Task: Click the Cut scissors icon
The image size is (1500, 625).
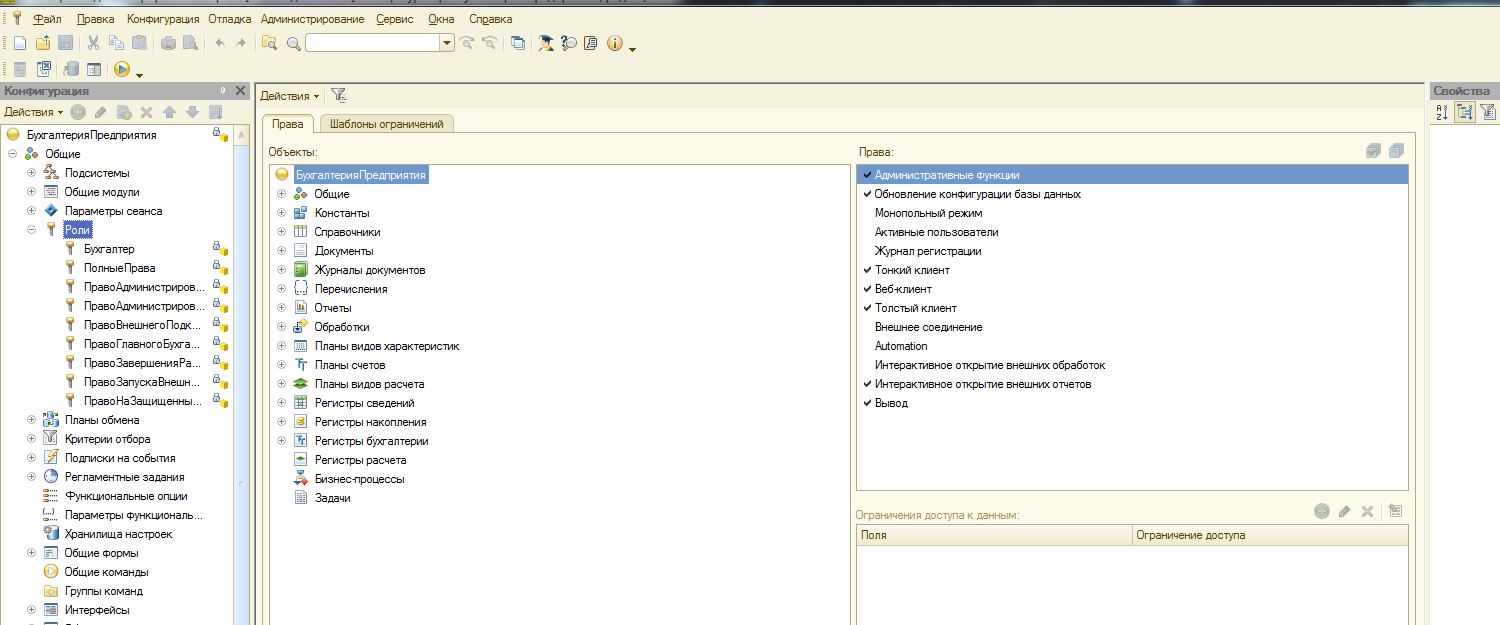Action: pos(93,43)
